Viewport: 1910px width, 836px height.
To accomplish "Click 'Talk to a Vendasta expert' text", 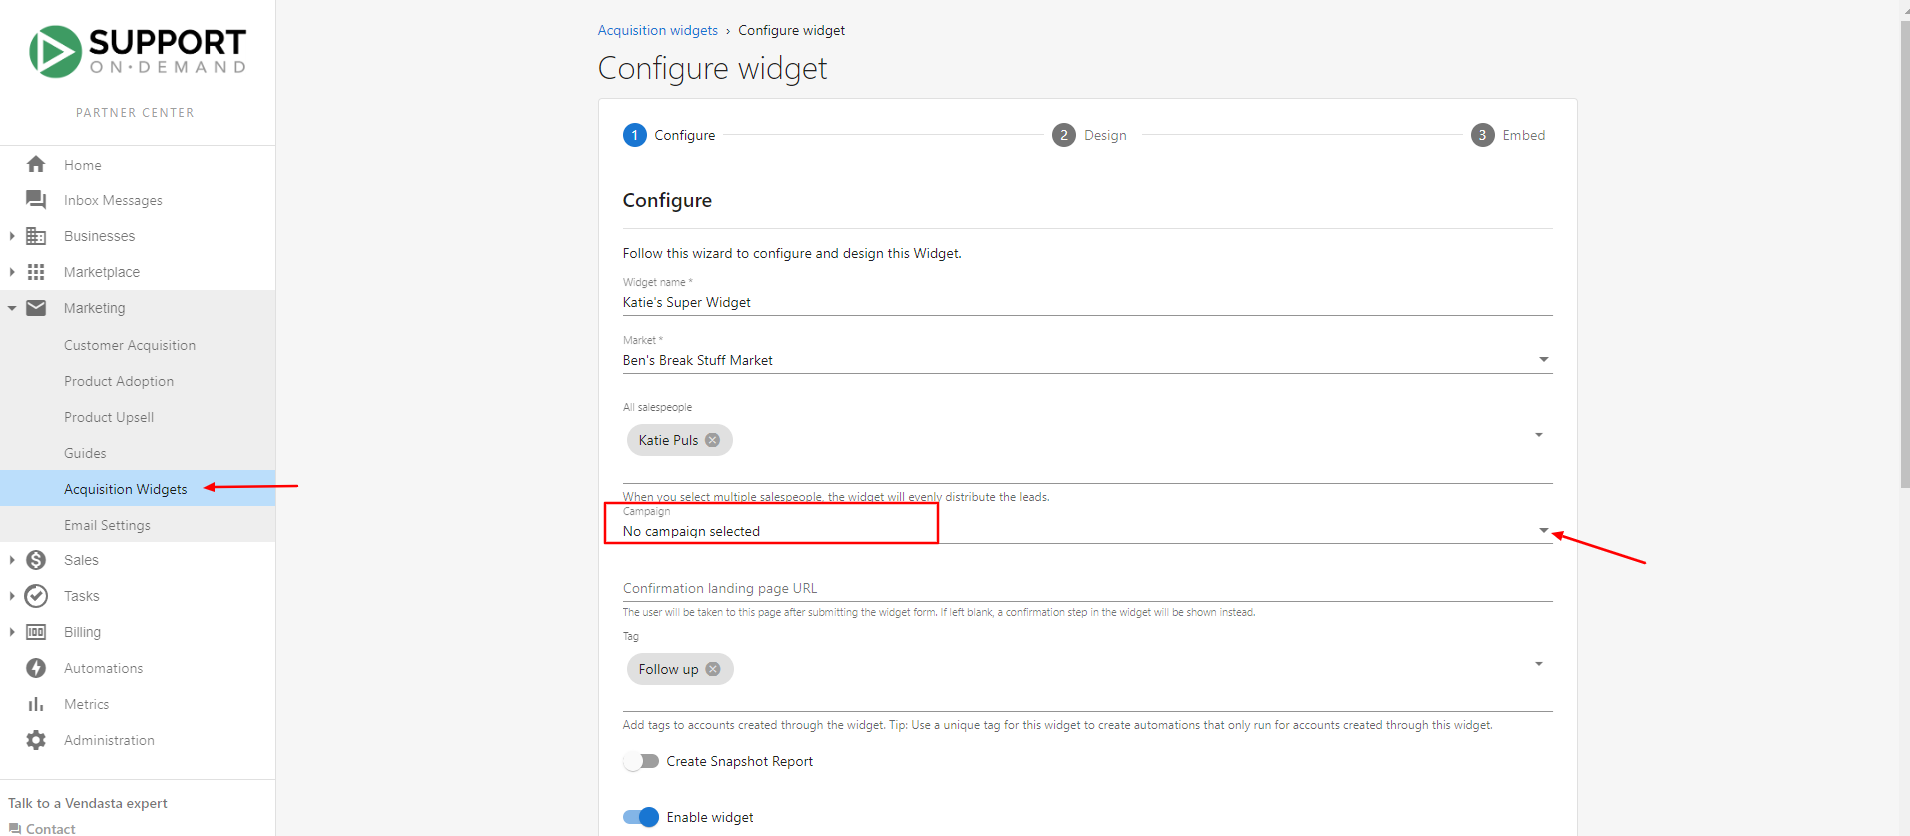I will point(88,803).
